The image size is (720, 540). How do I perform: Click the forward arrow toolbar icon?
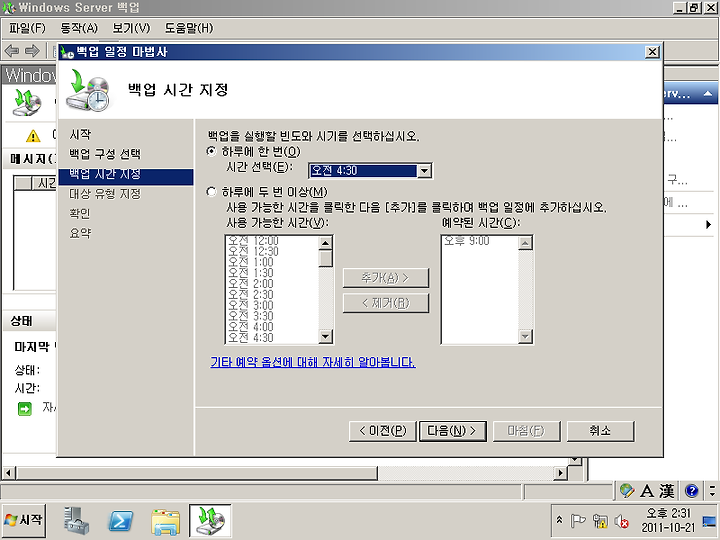(x=32, y=51)
